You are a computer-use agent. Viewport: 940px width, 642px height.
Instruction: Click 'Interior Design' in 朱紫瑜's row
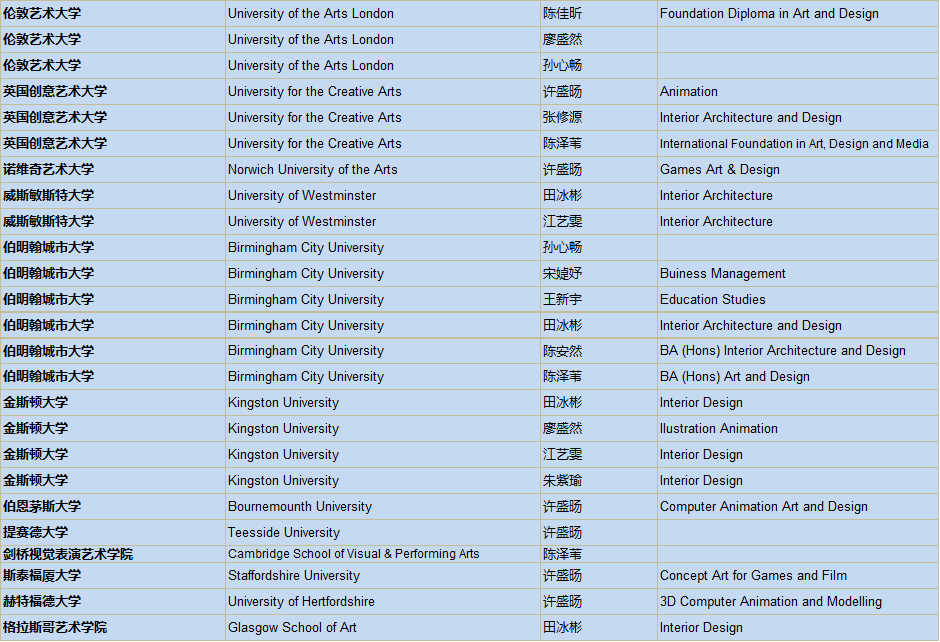(x=701, y=480)
